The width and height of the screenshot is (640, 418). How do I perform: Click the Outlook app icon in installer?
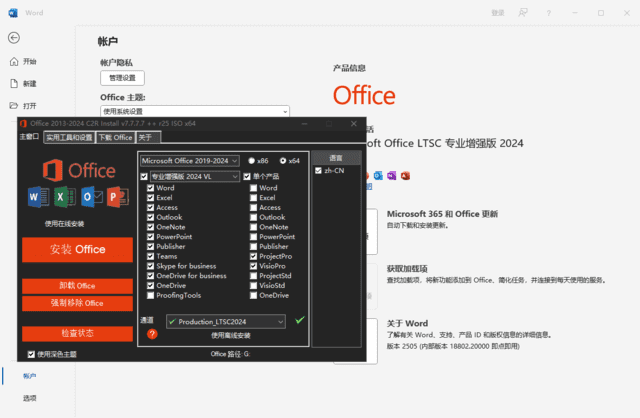[x=91, y=197]
